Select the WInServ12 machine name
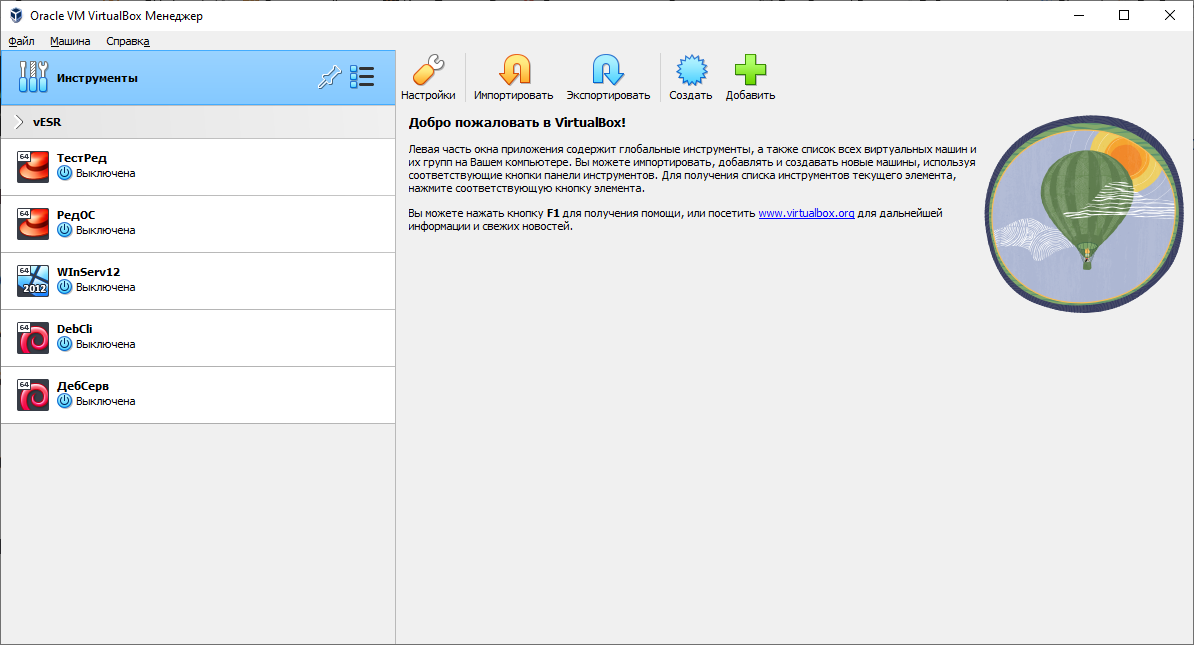1194x645 pixels. point(88,272)
